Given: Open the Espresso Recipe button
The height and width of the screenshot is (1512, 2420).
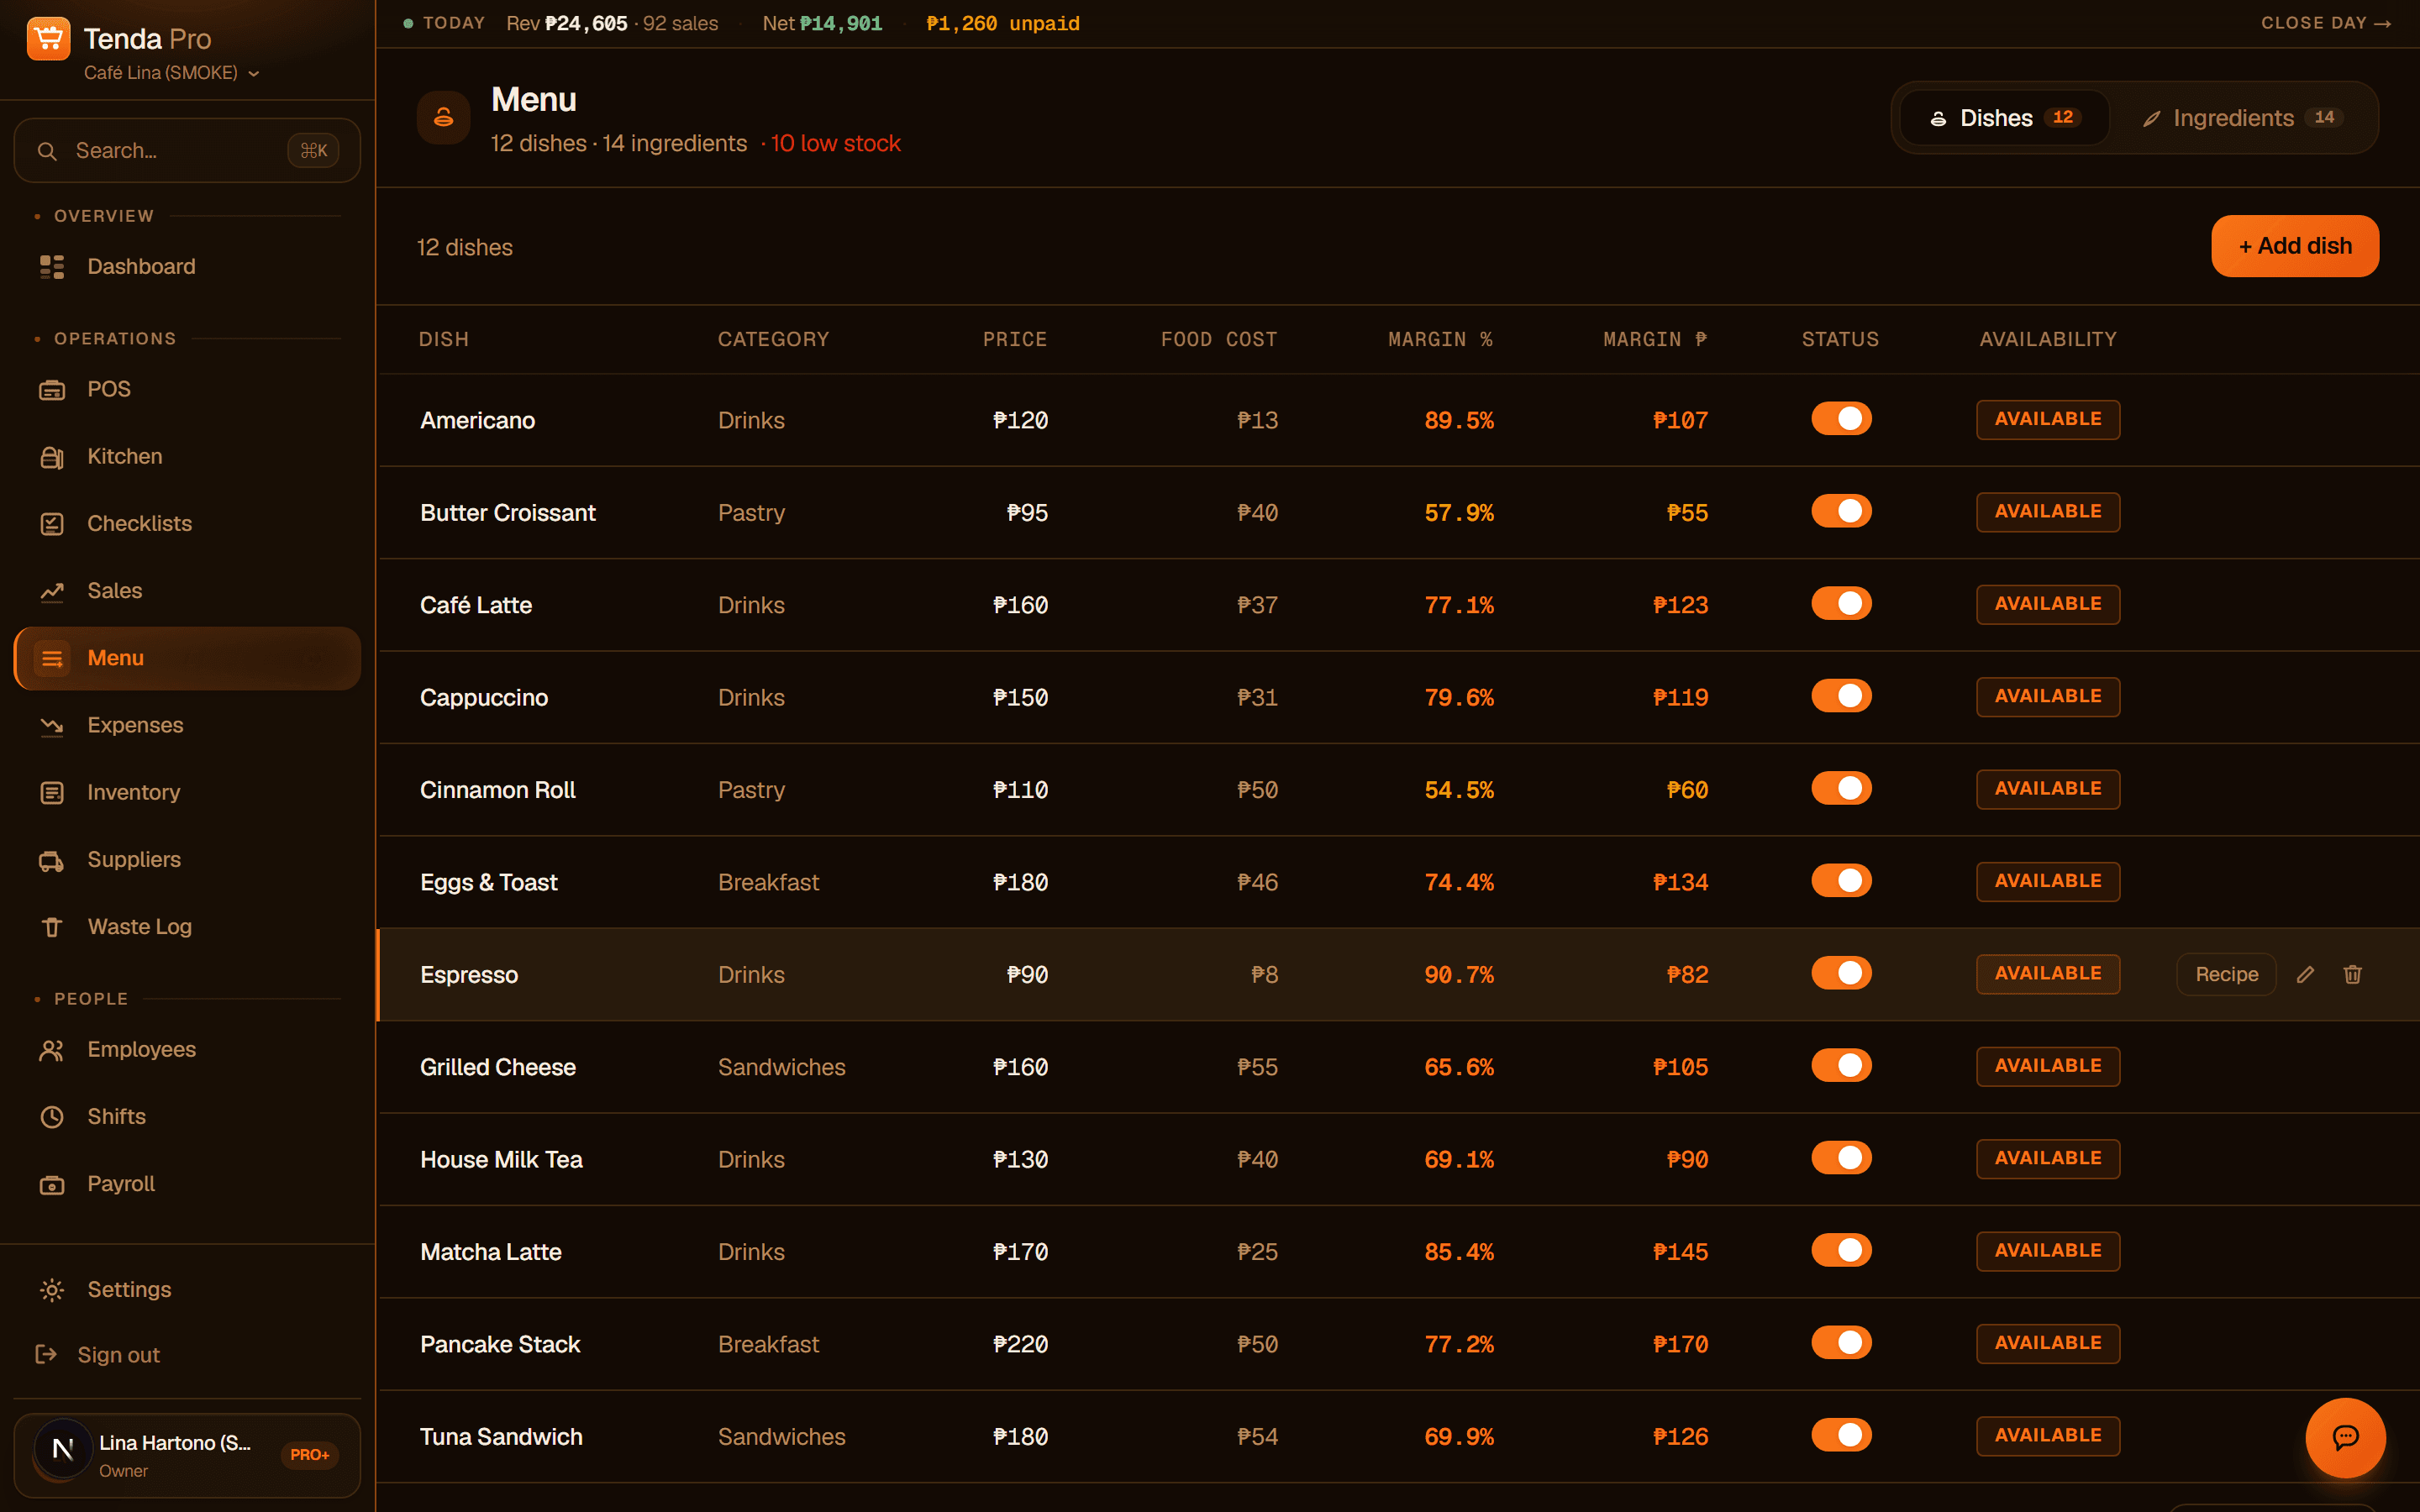Looking at the screenshot, I should coord(2226,974).
